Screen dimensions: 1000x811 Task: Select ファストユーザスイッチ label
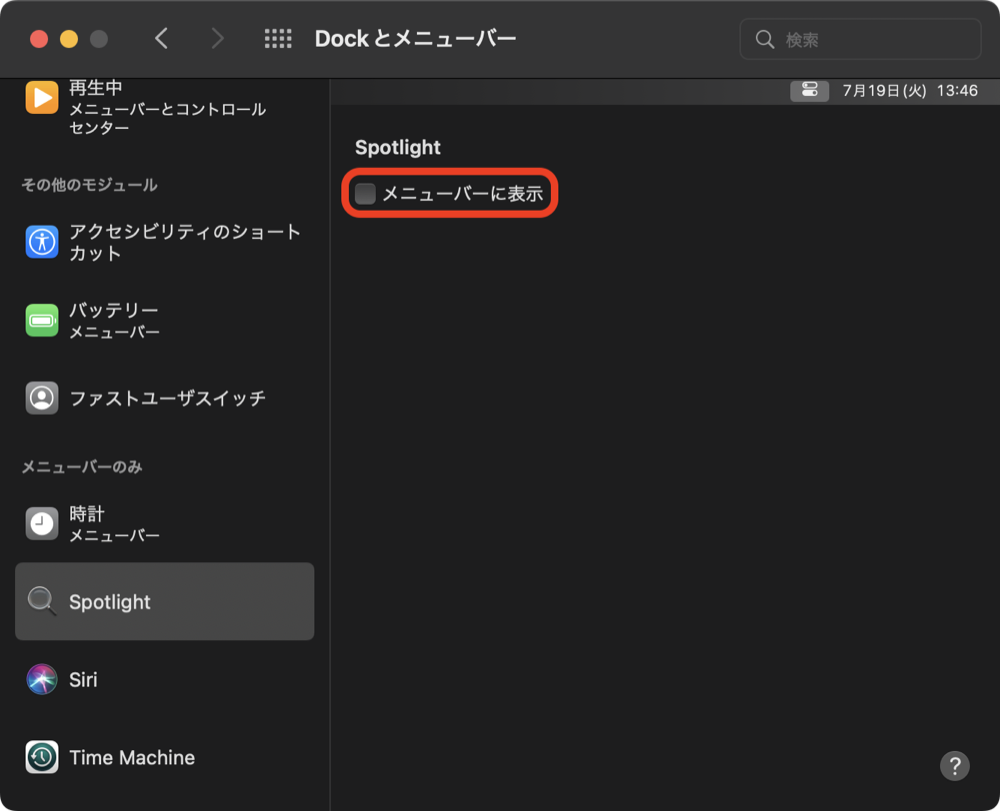[x=167, y=398]
